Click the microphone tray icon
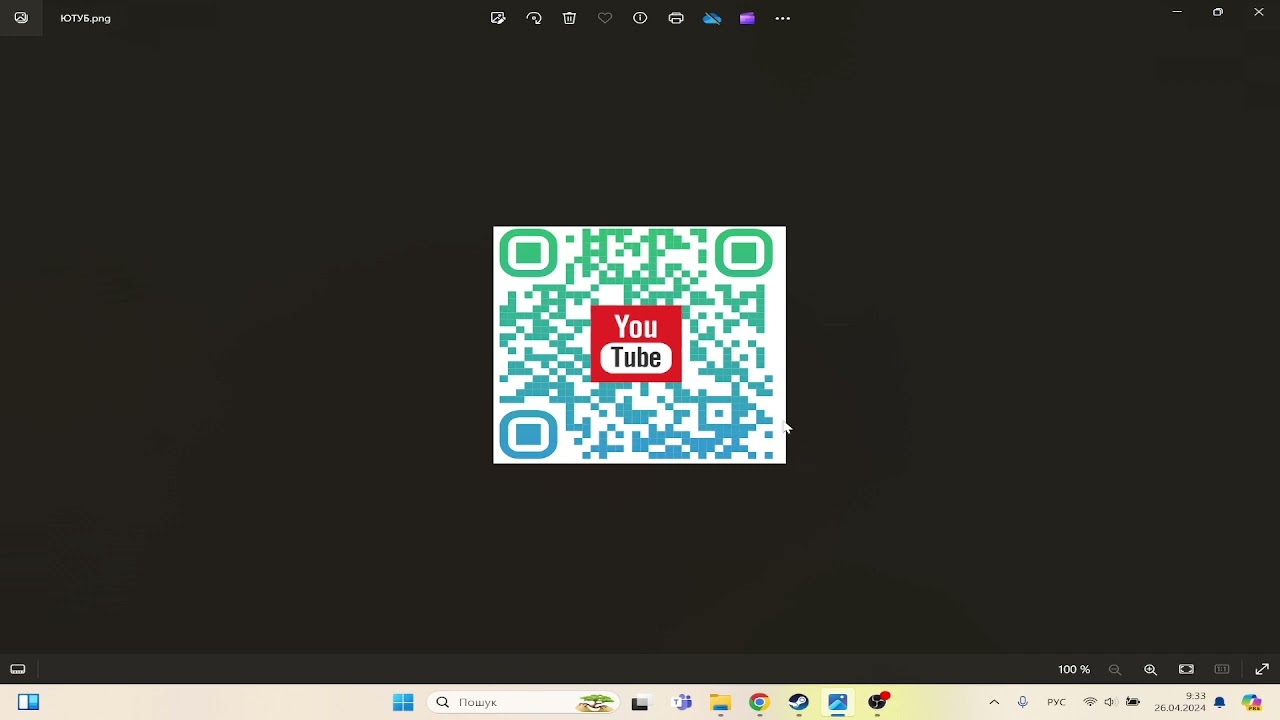Image resolution: width=1280 pixels, height=720 pixels. tap(1022, 702)
